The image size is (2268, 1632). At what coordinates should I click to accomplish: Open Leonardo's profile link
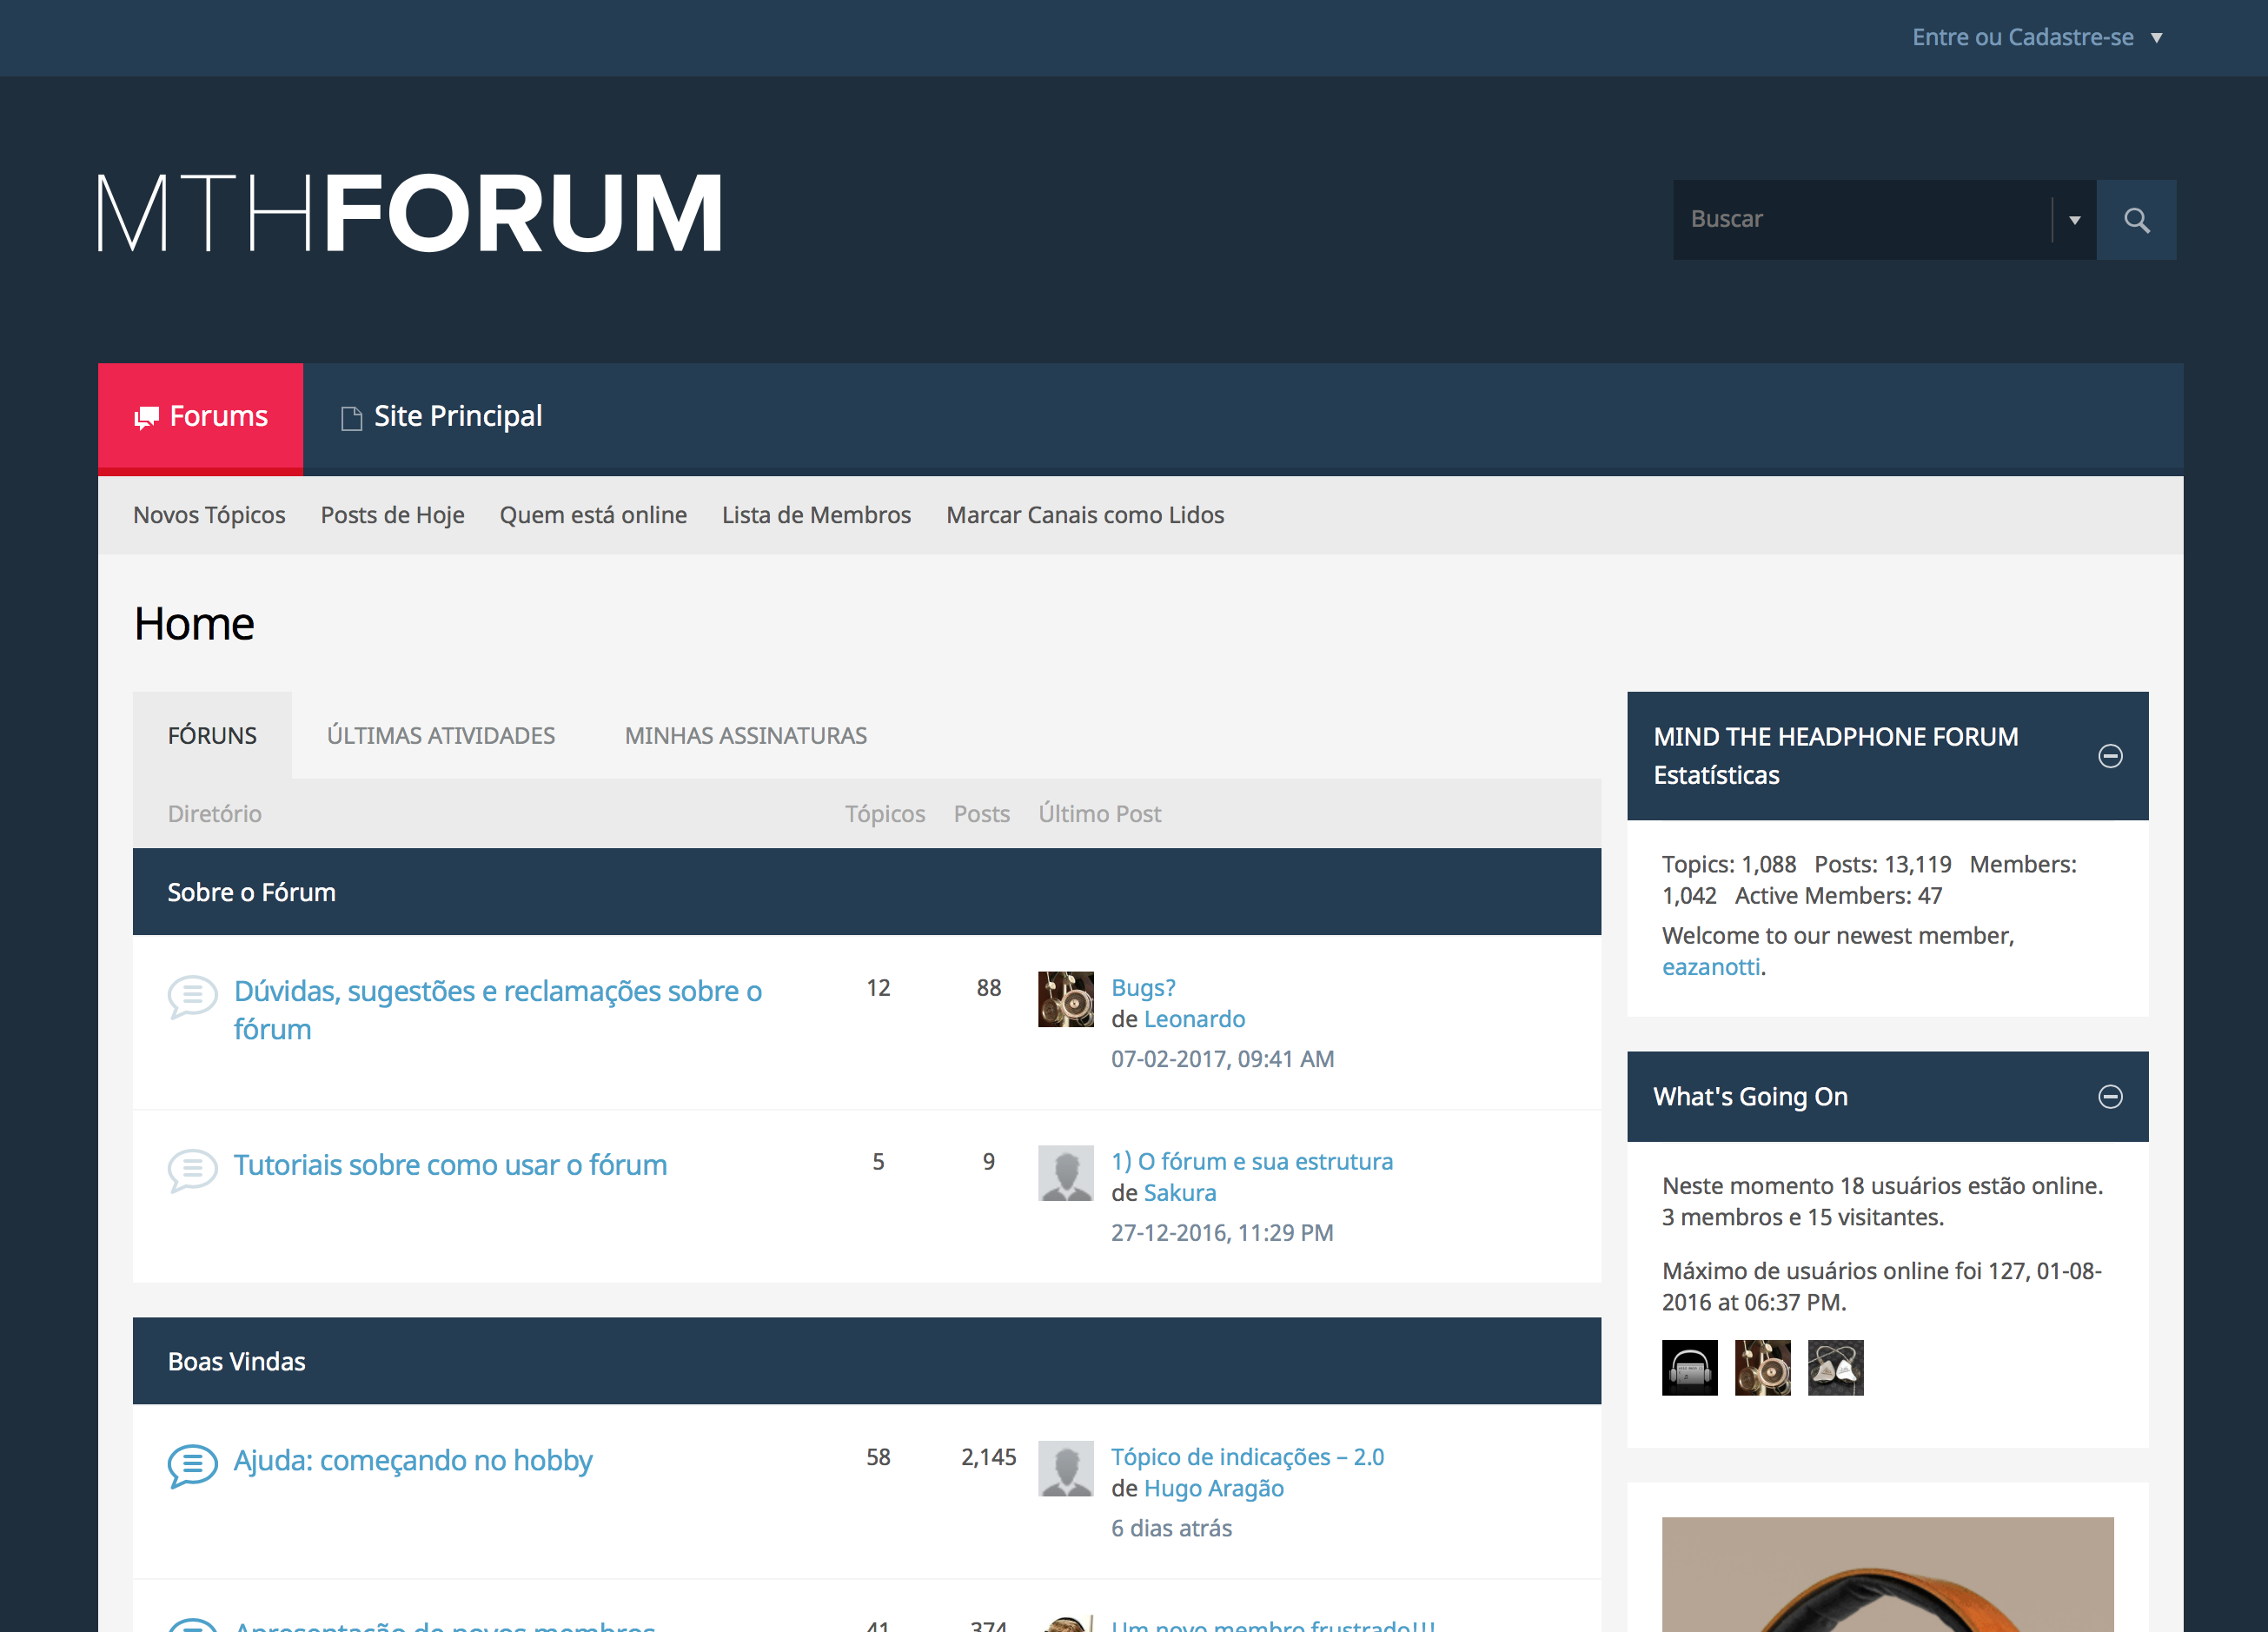1194,1019
